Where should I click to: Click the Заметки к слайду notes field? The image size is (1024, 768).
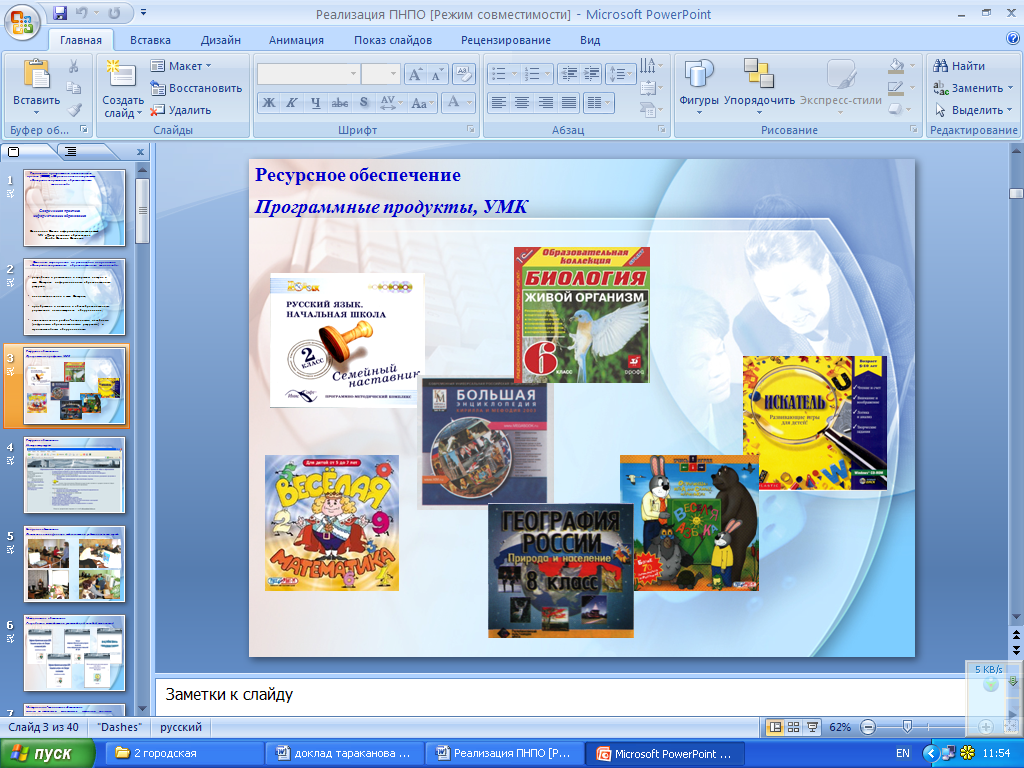coord(560,695)
